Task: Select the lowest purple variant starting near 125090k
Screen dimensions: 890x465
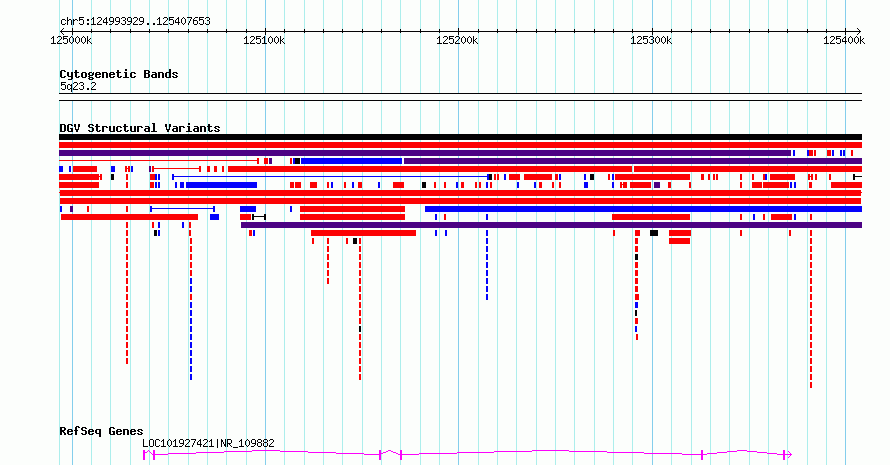Action: [551, 225]
